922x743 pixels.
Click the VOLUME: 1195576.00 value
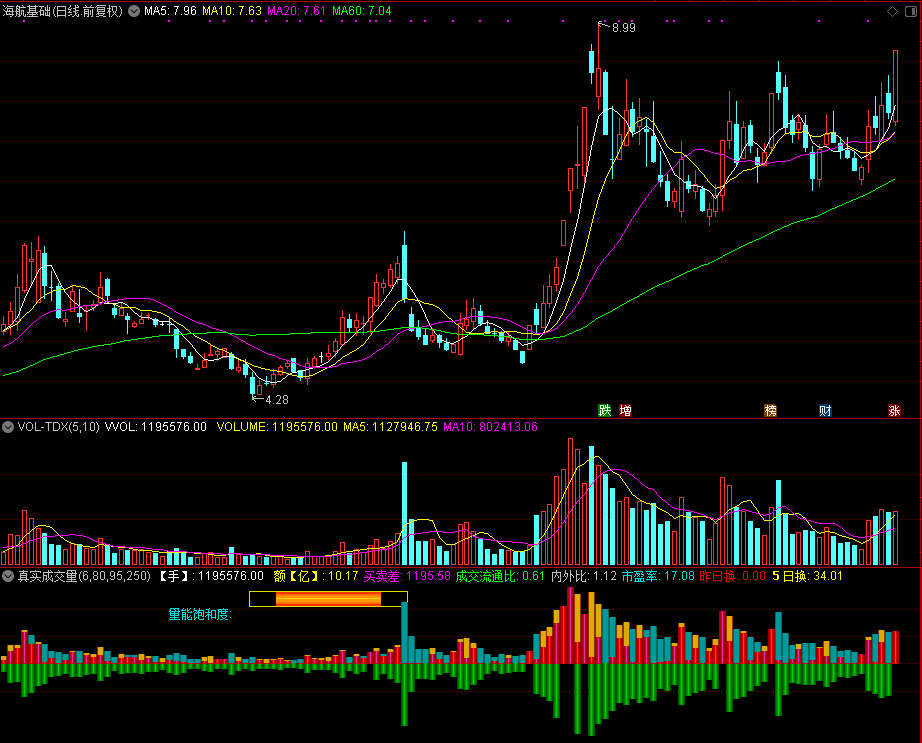(277, 427)
